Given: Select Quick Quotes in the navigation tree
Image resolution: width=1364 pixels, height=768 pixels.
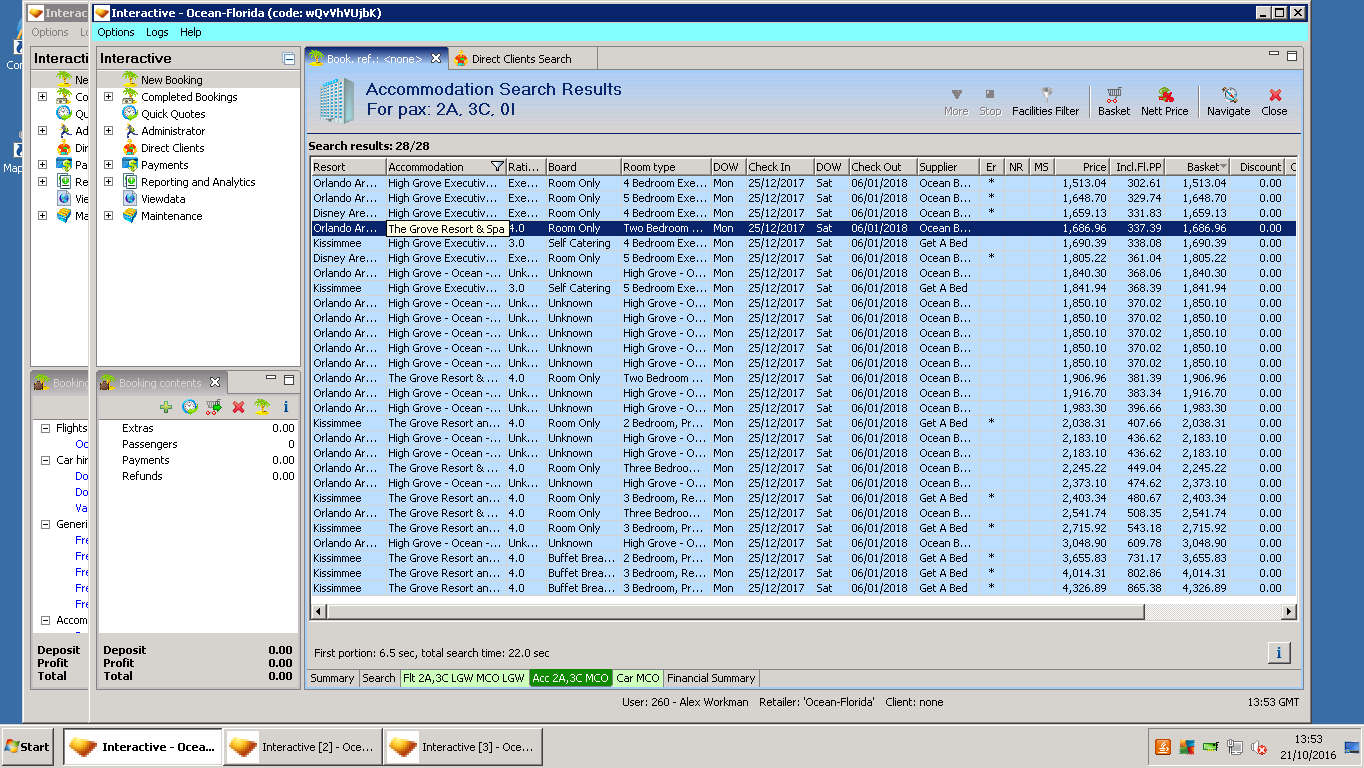Looking at the screenshot, I should tap(172, 114).
